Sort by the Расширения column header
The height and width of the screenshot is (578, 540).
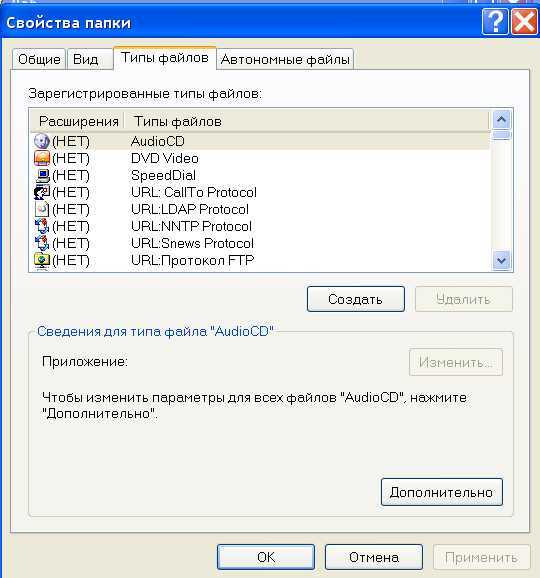pos(77,121)
